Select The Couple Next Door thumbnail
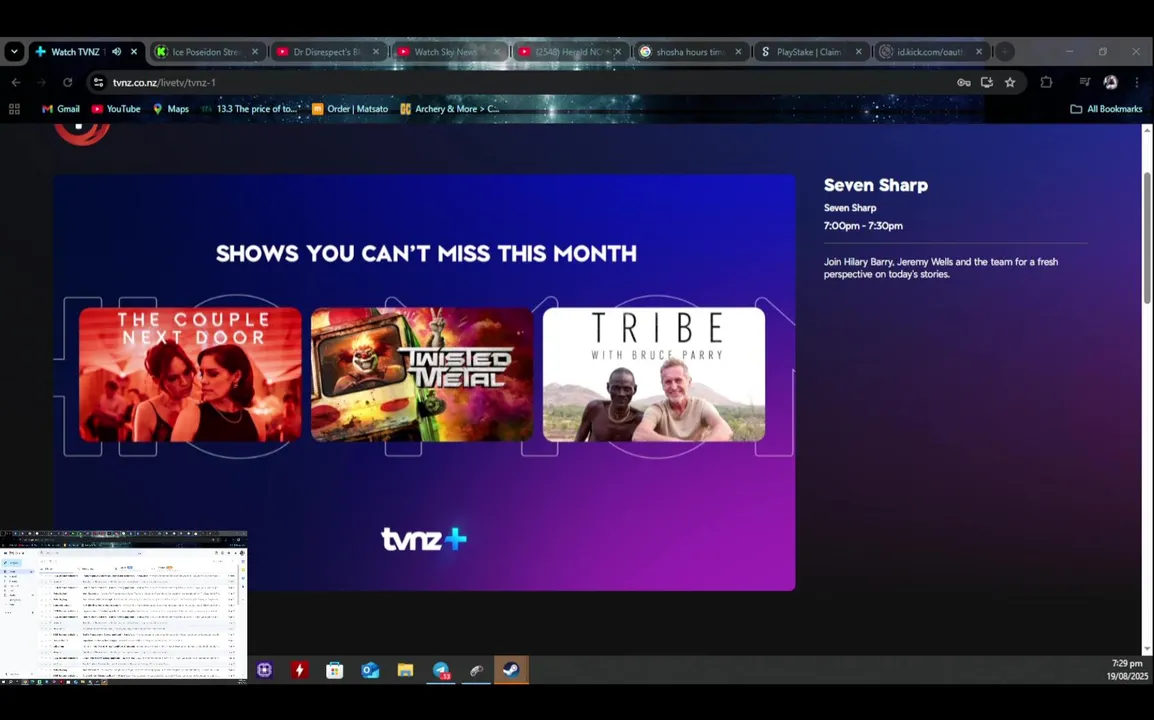Image resolution: width=1154 pixels, height=720 pixels. click(190, 375)
